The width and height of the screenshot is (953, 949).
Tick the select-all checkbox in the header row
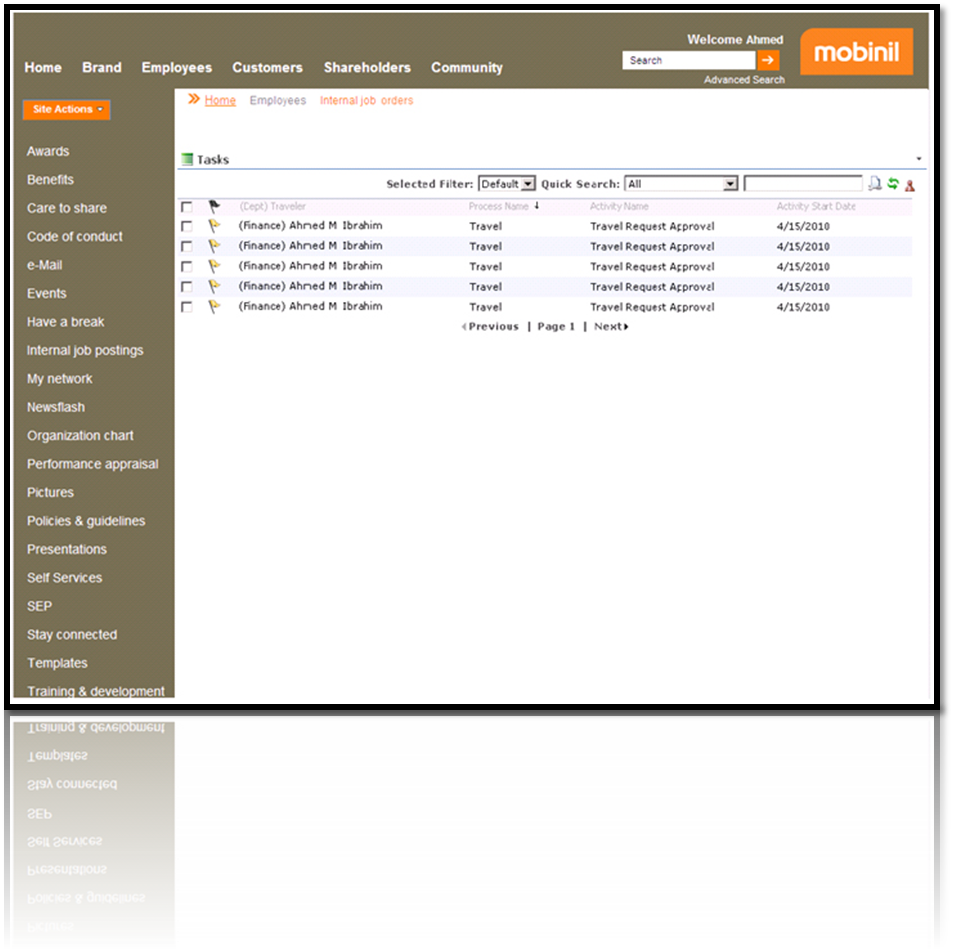click(187, 207)
